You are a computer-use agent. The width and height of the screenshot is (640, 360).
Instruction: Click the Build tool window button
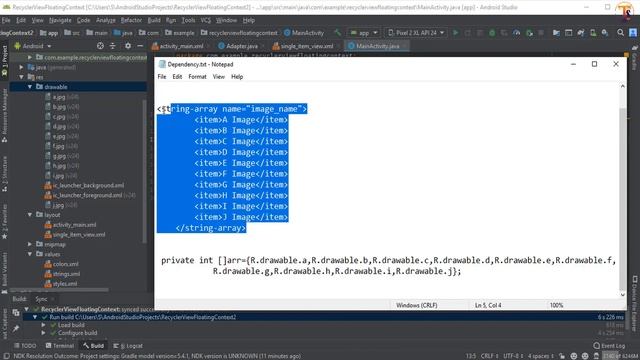tap(93, 346)
